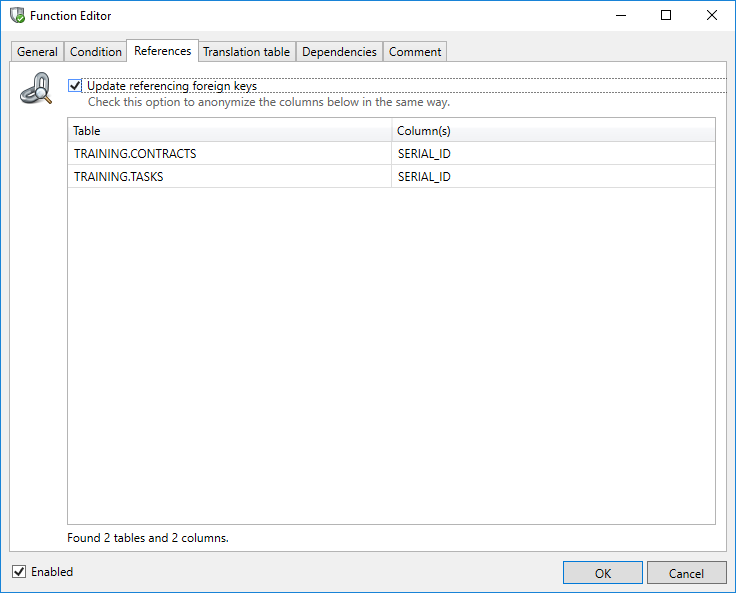
Task: Open the Translation table tab
Action: pos(246,52)
